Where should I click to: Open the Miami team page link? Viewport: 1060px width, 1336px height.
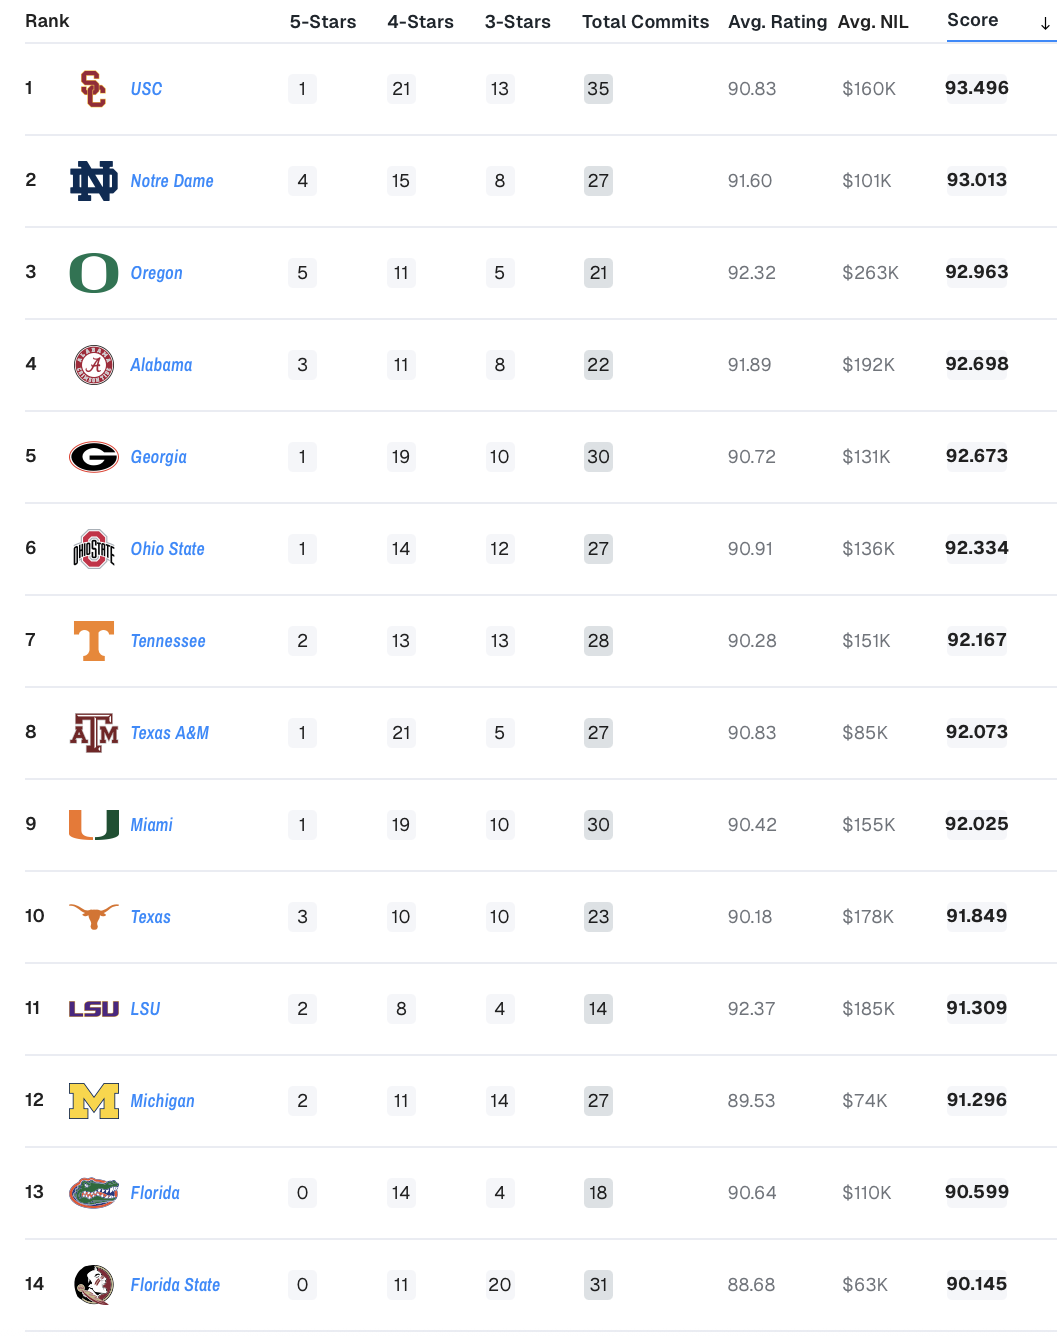(x=152, y=825)
